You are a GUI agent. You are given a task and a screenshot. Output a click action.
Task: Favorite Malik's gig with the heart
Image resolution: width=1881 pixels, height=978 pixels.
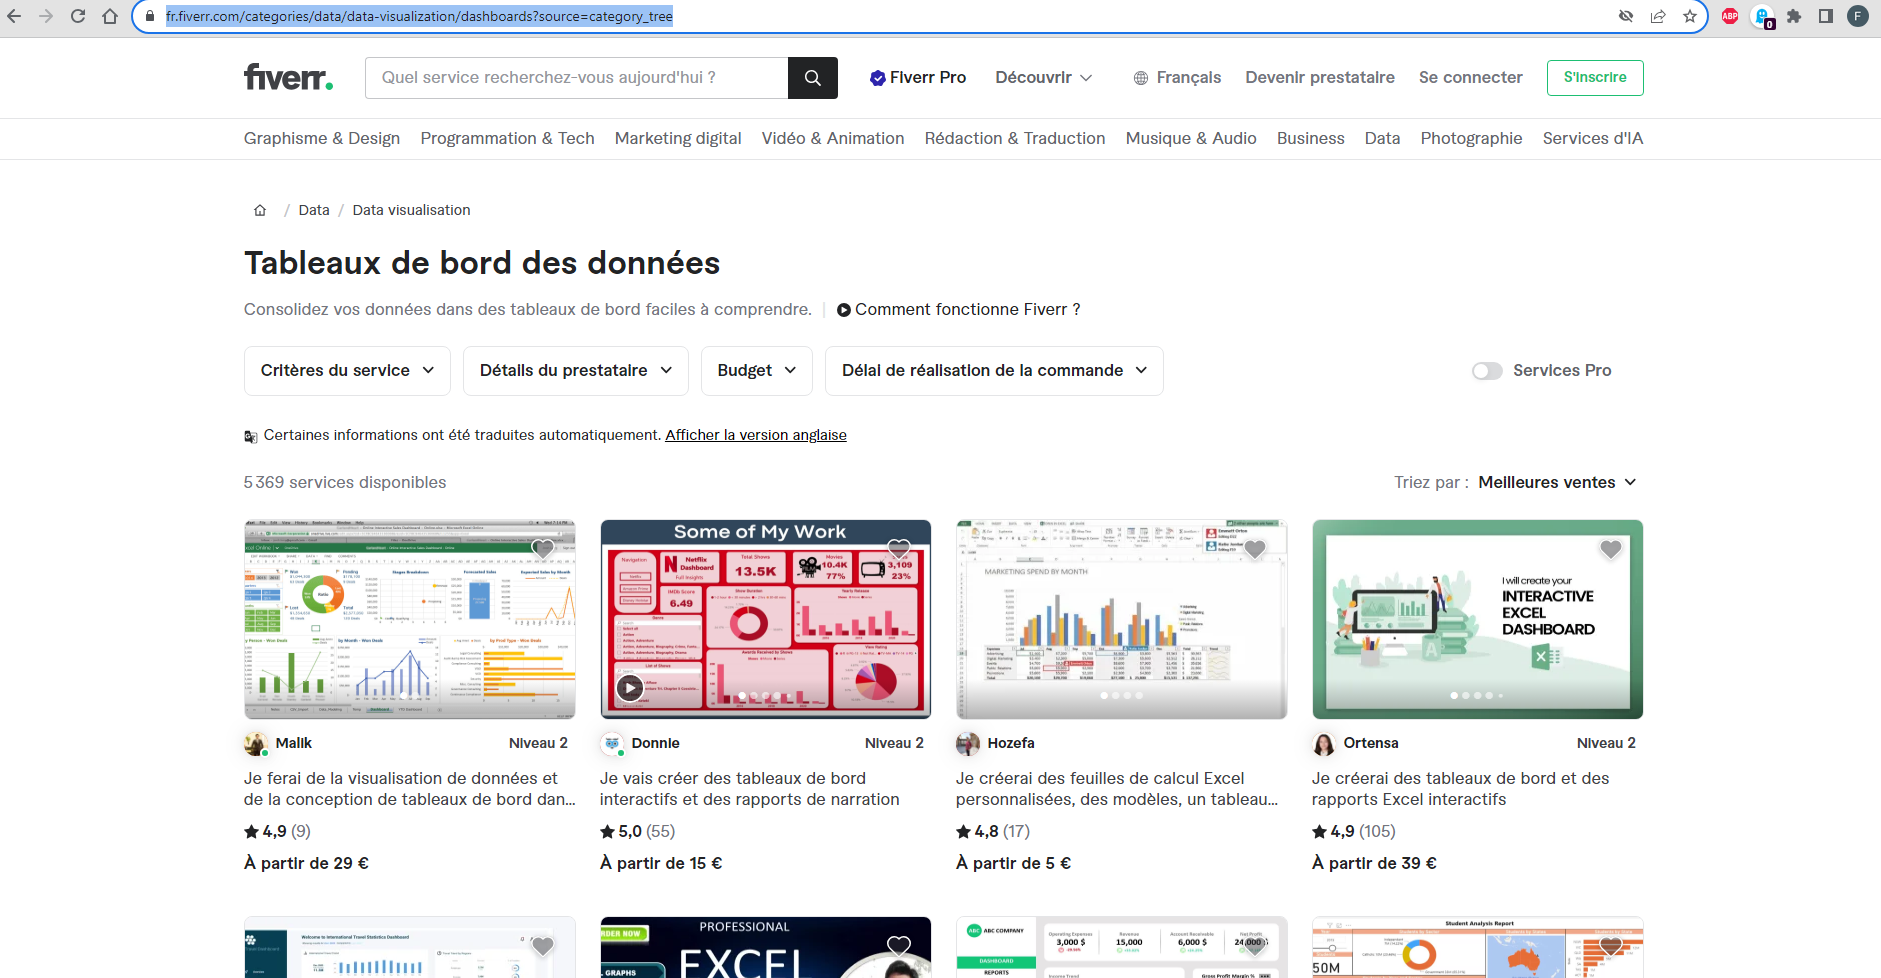click(543, 548)
